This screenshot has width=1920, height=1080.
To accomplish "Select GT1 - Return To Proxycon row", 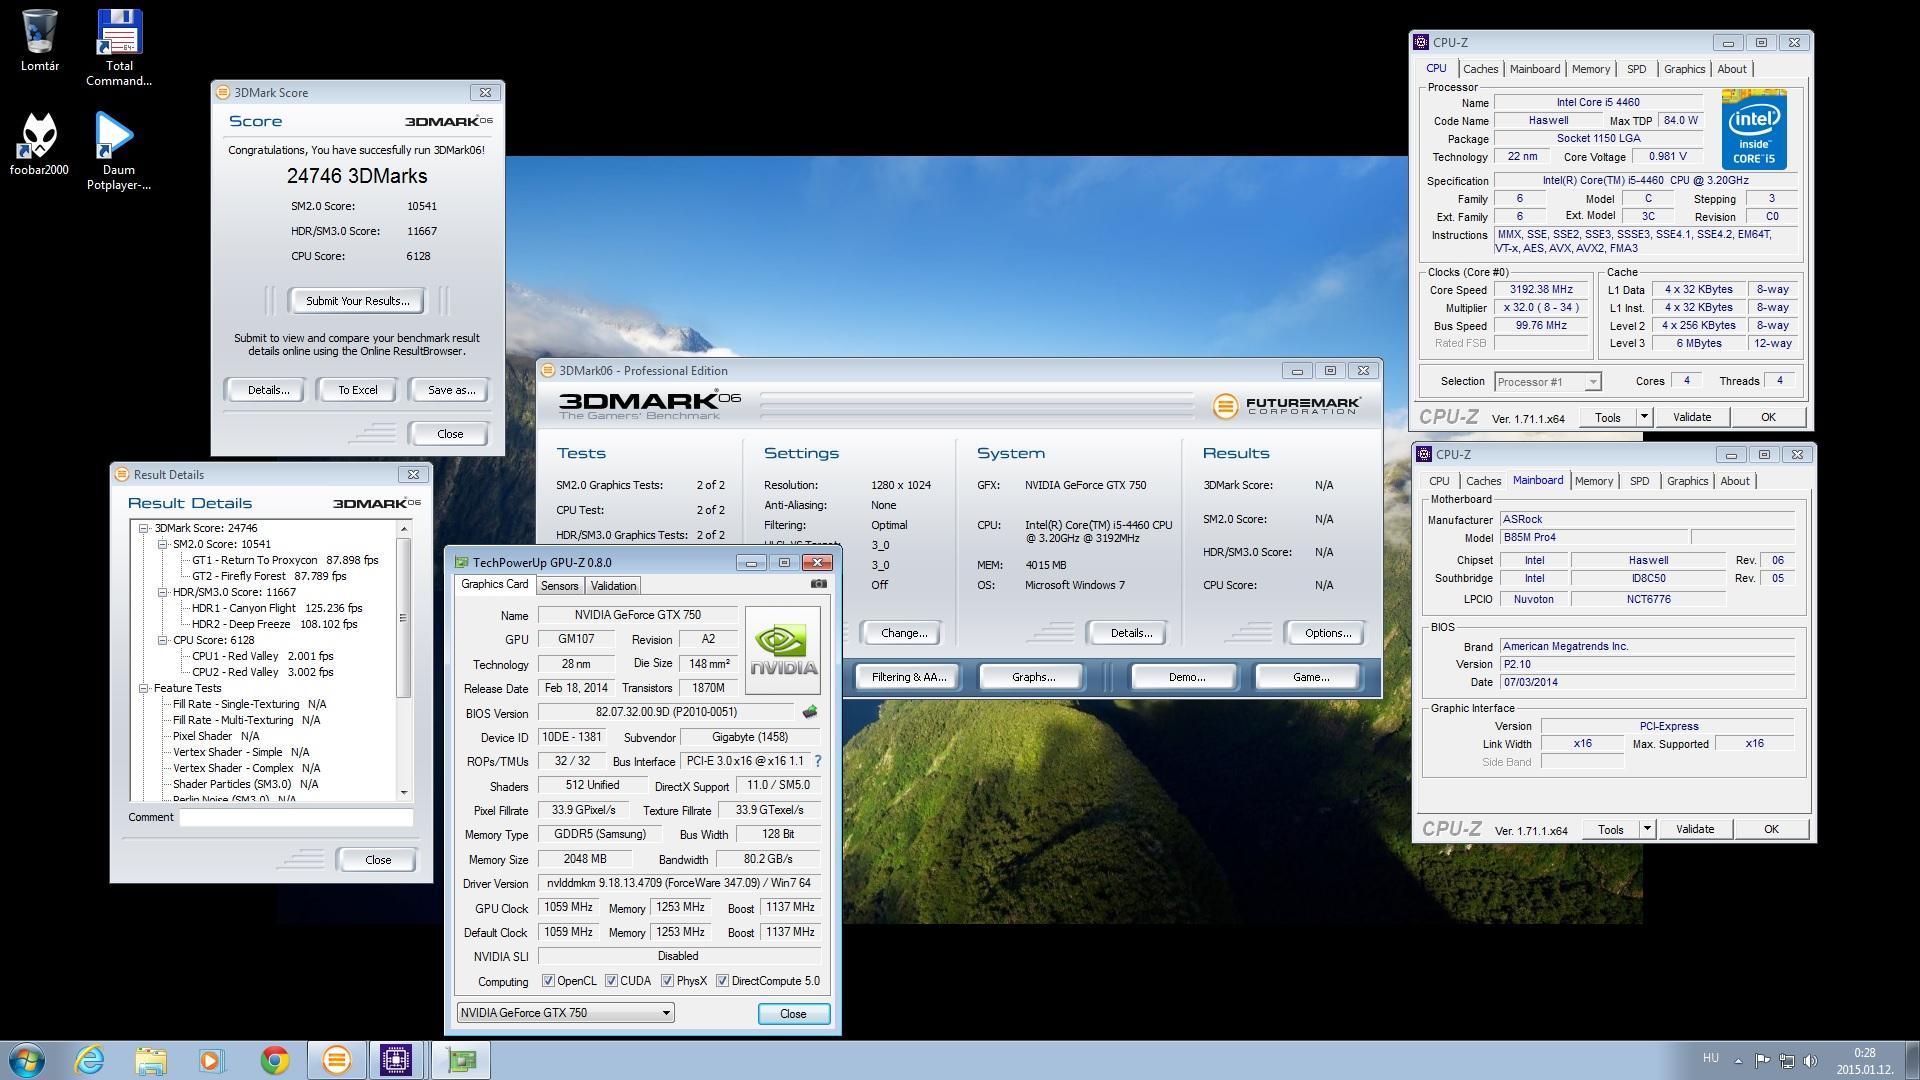I will coord(285,560).
